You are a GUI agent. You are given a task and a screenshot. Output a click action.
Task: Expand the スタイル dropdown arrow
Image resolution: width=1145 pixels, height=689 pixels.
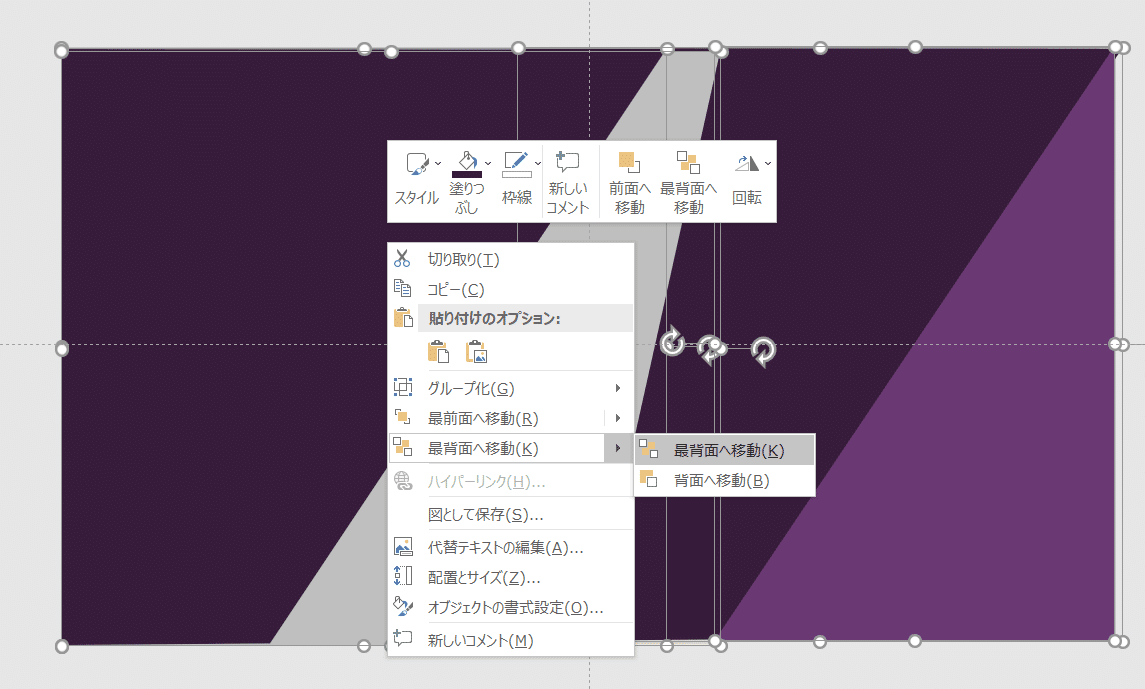click(x=438, y=163)
